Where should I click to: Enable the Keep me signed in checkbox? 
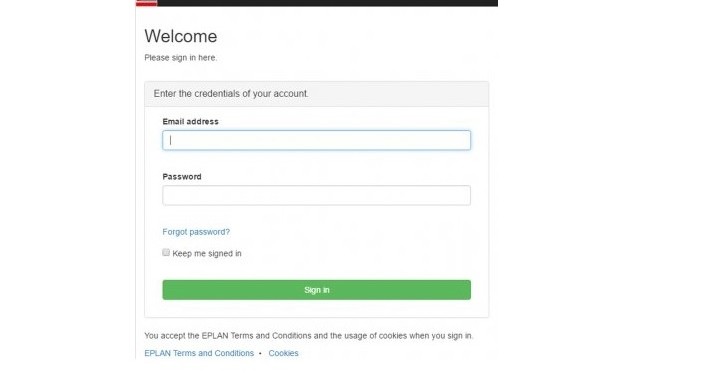pyautogui.click(x=166, y=252)
